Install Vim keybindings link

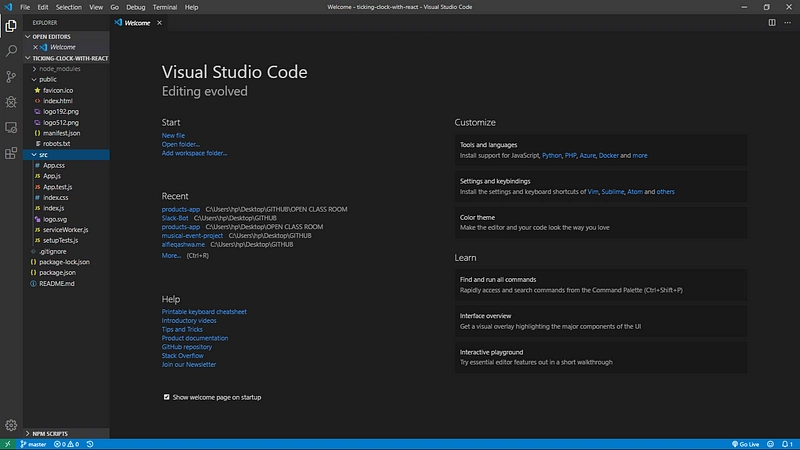(x=593, y=192)
